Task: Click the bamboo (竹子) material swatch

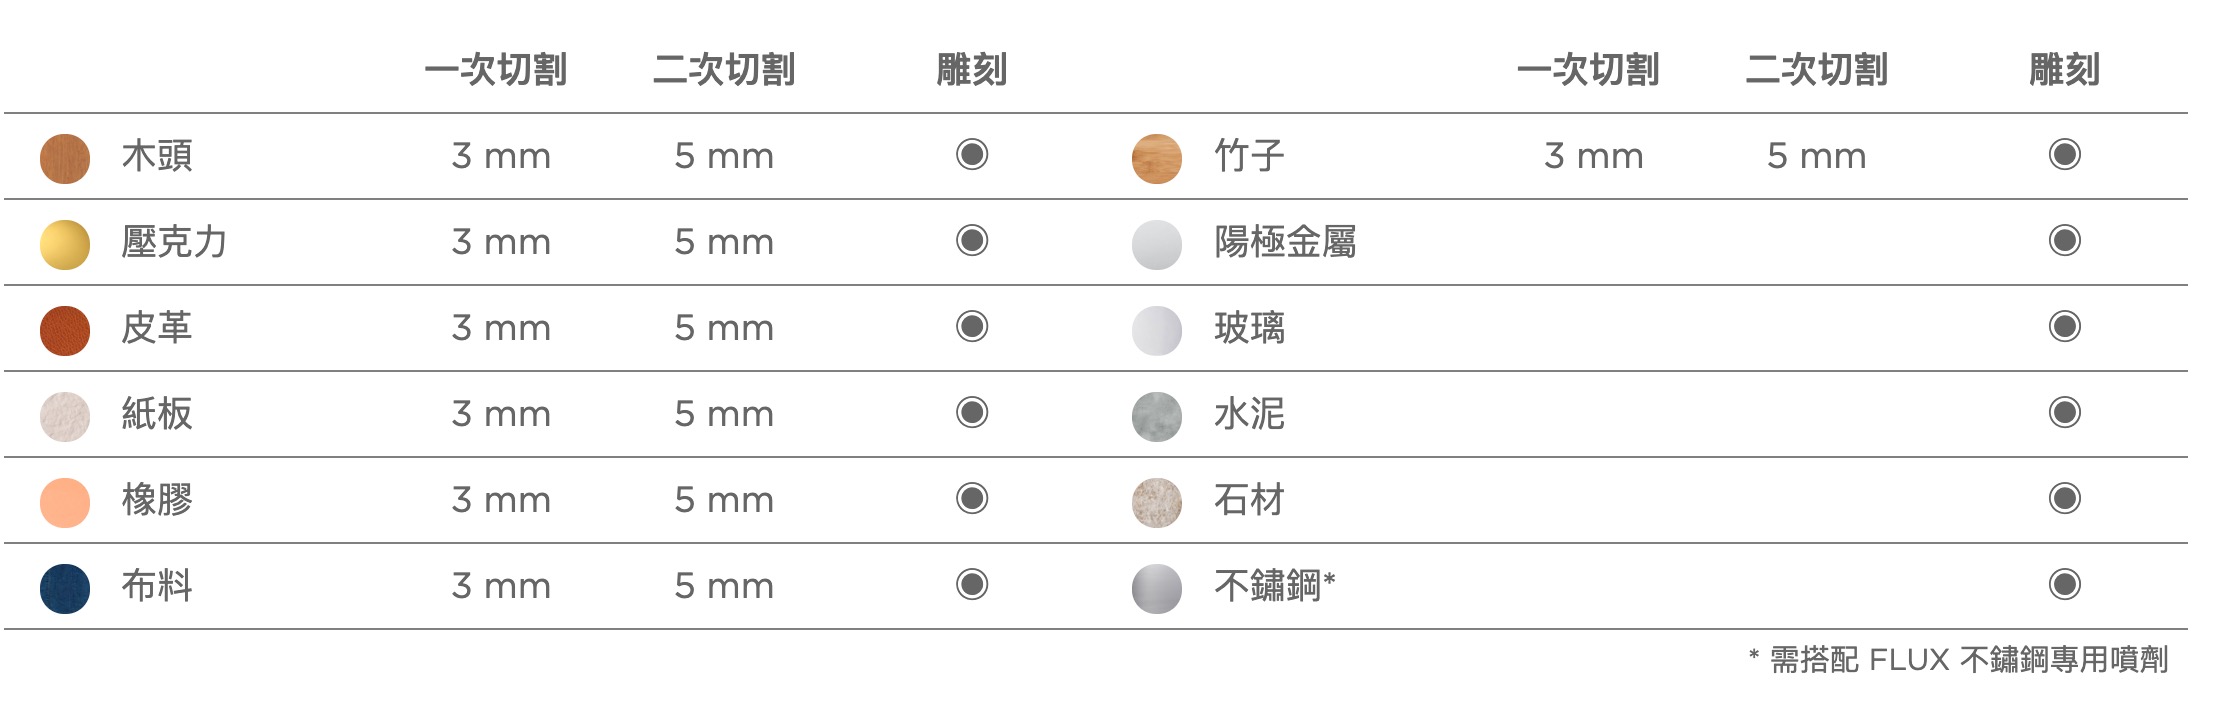Action: click(1157, 158)
